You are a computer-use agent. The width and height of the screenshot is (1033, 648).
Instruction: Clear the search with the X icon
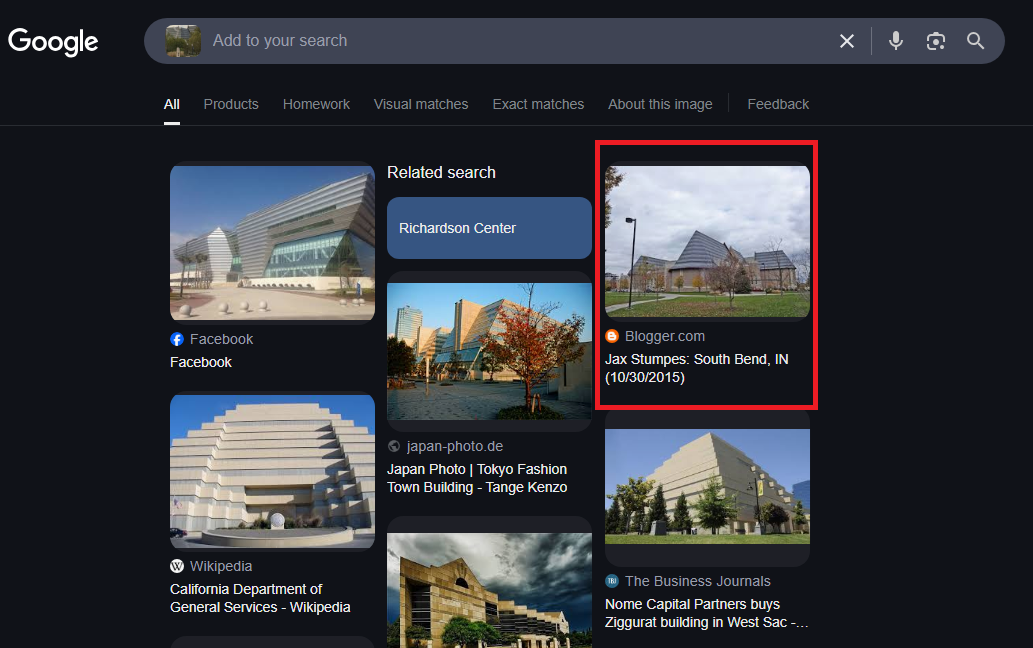tap(846, 41)
